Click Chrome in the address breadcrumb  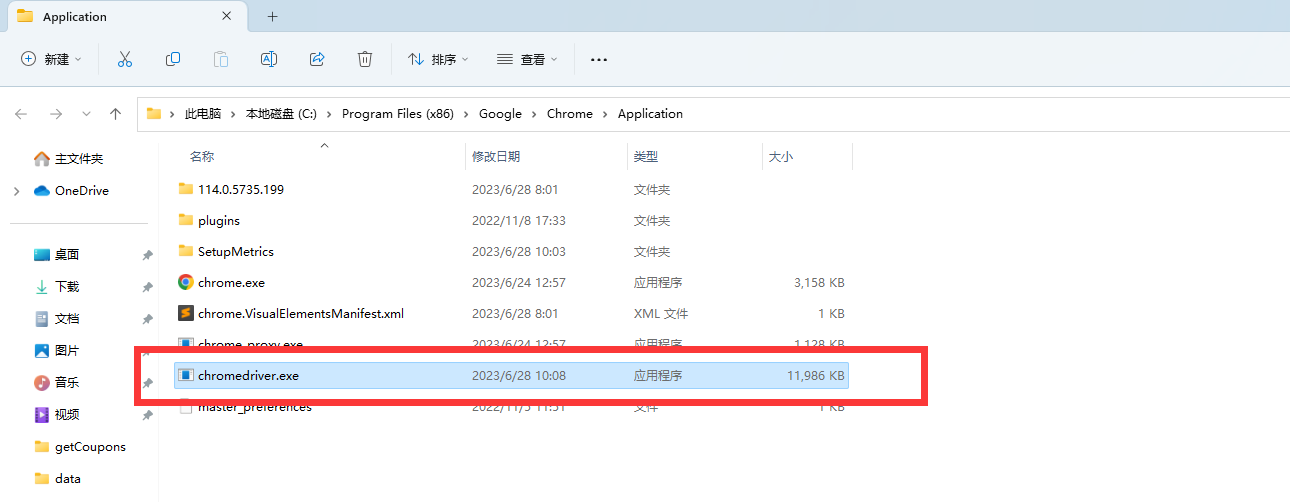[x=570, y=114]
